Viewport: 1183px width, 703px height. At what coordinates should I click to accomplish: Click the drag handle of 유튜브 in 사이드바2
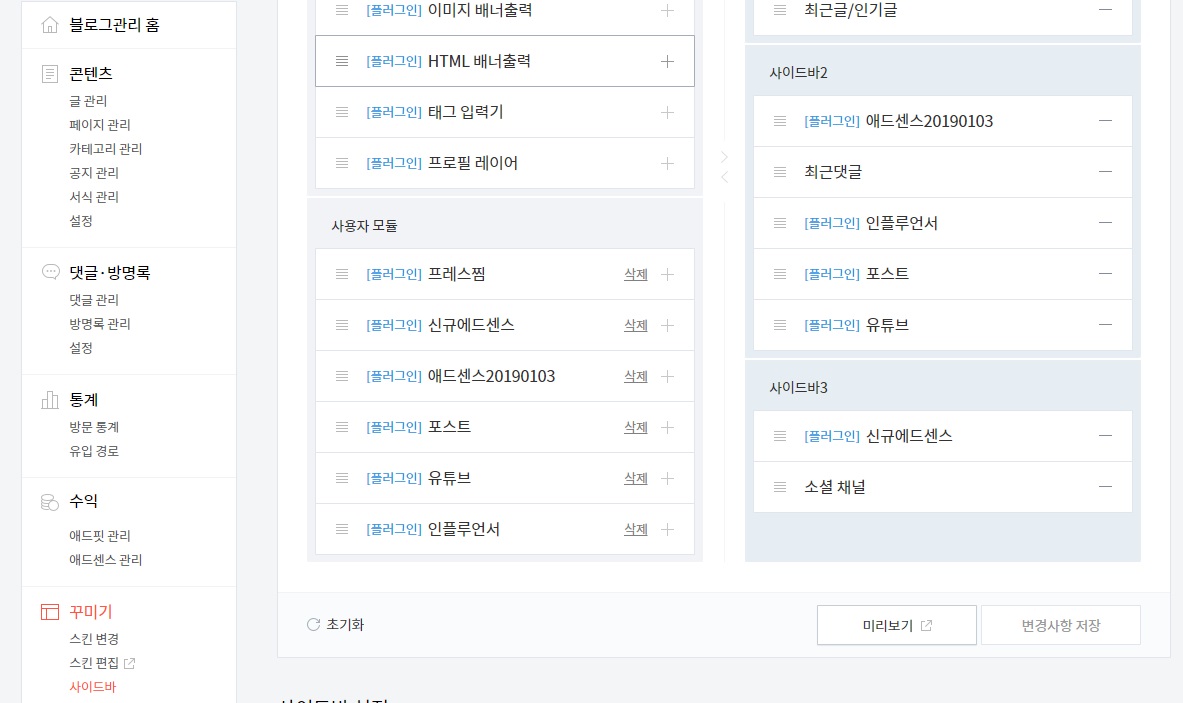pyautogui.click(x=780, y=325)
